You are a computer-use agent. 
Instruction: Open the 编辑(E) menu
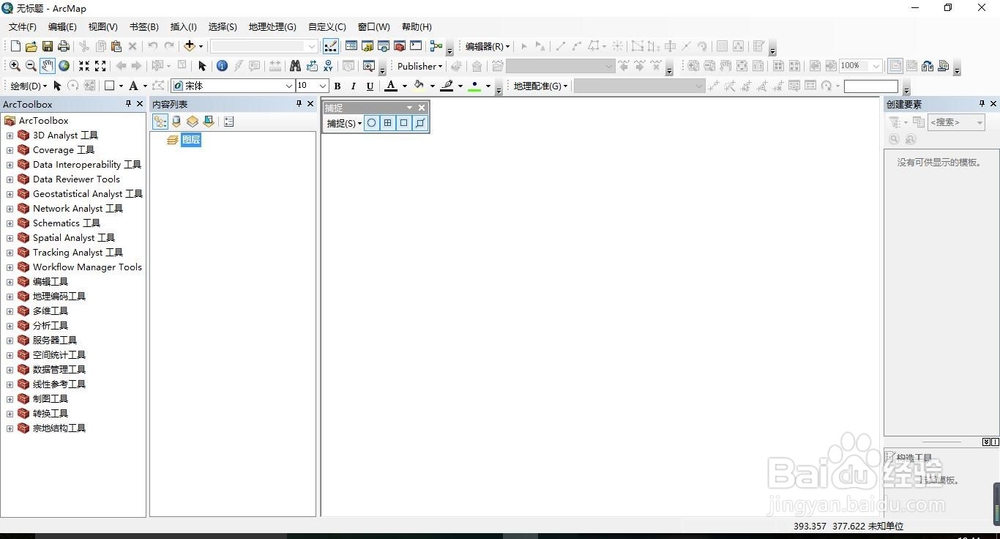[x=62, y=27]
